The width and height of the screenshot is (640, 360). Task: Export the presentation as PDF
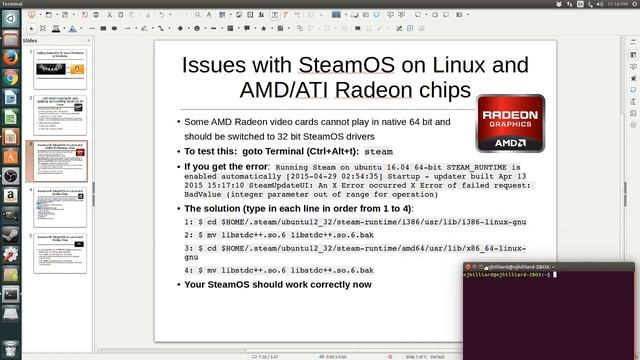tap(84, 15)
